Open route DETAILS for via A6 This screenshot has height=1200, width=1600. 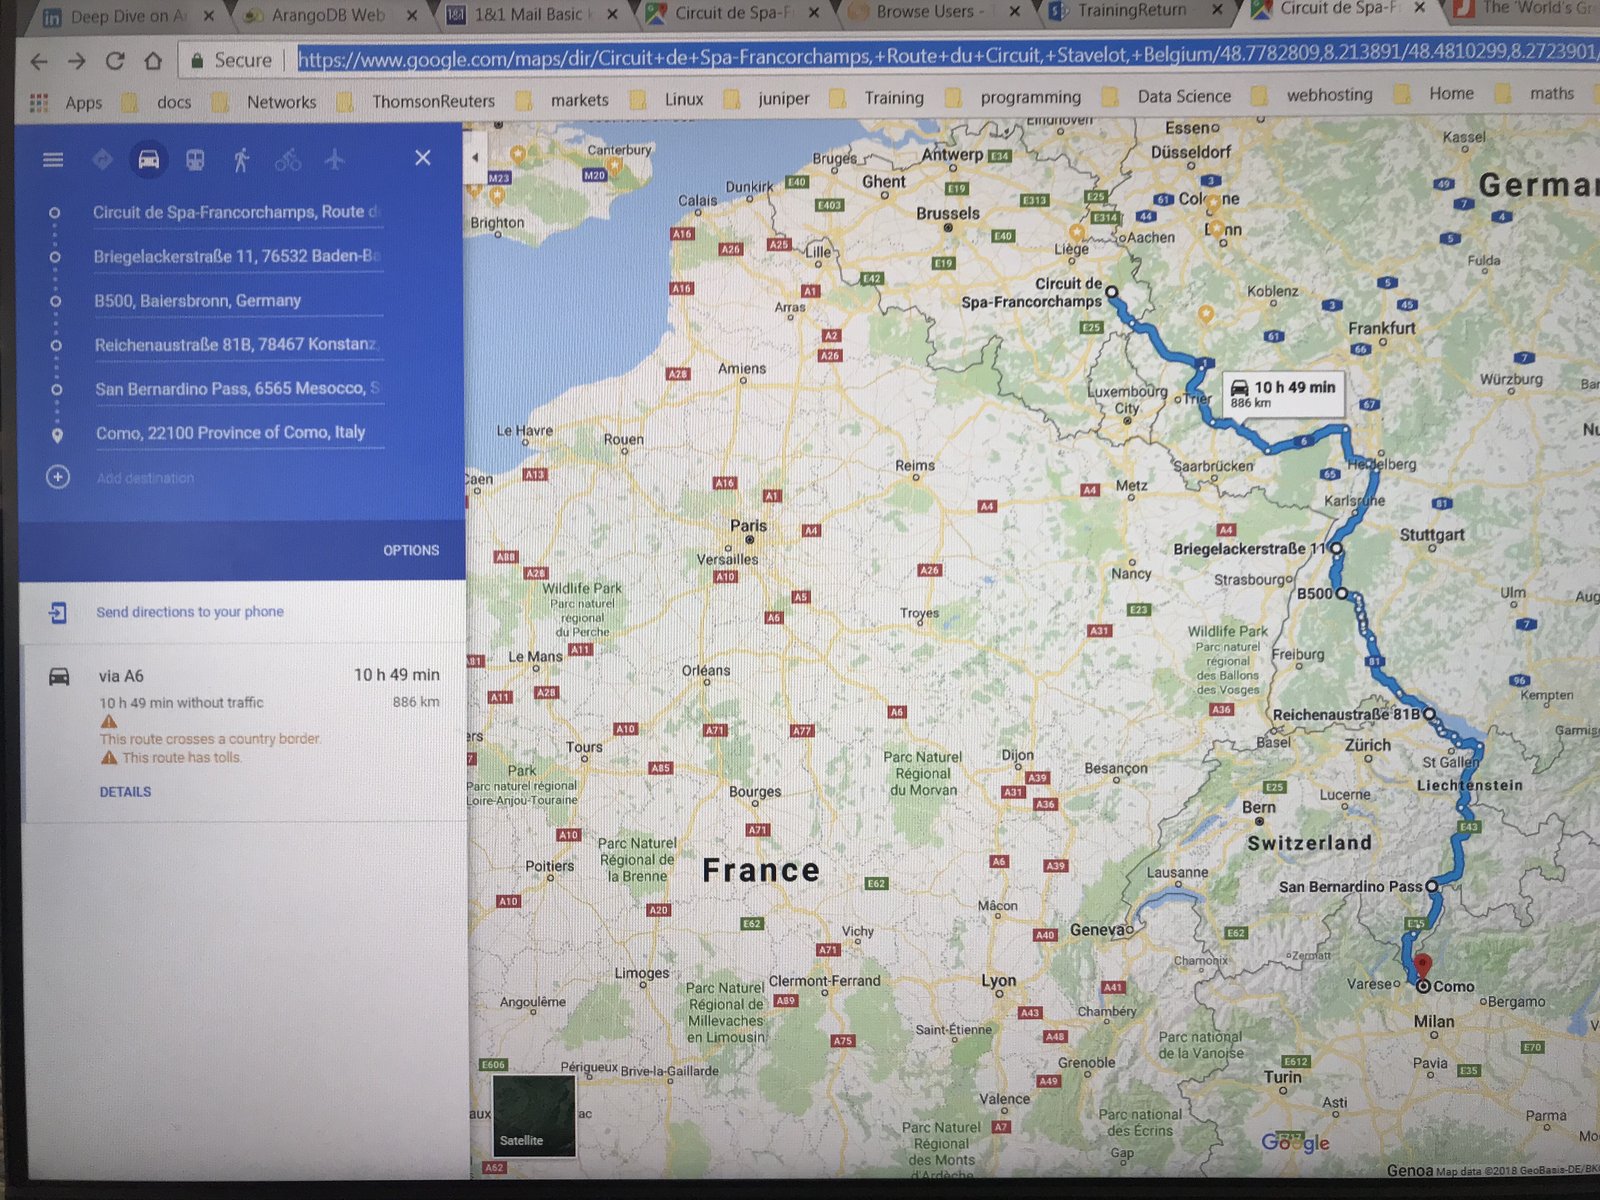125,791
